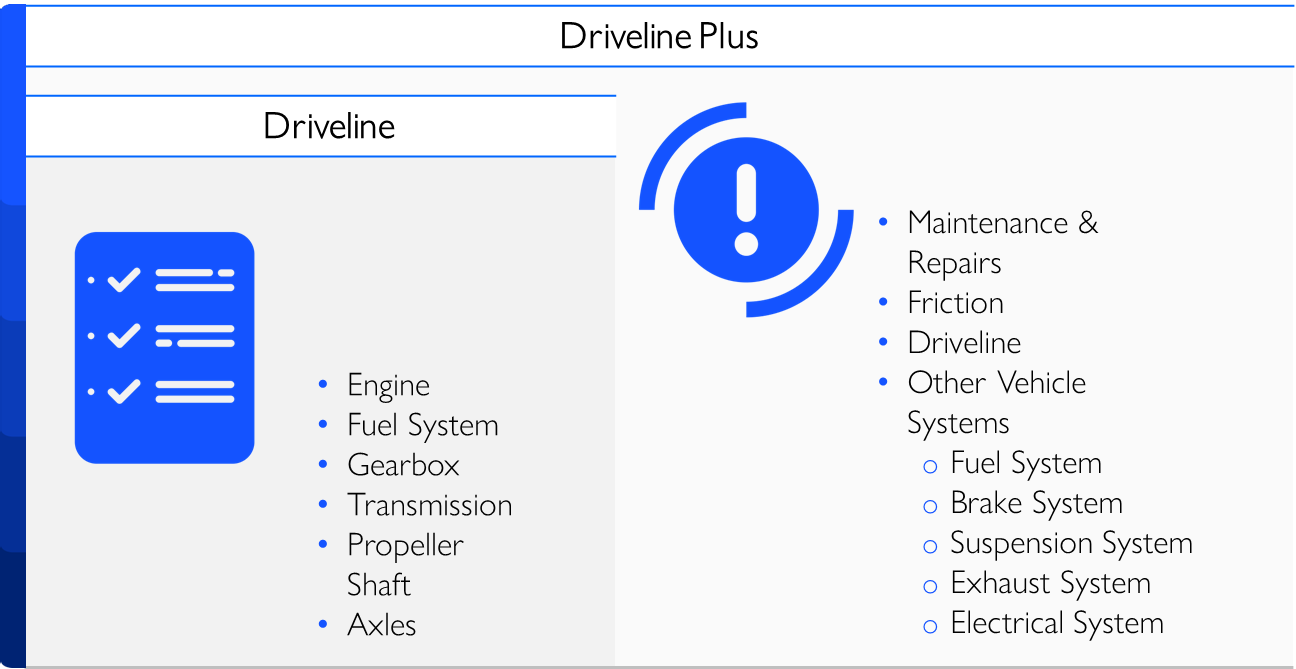This screenshot has width=1296, height=669.
Task: Click the Axles list item
Action: pyautogui.click(x=381, y=625)
